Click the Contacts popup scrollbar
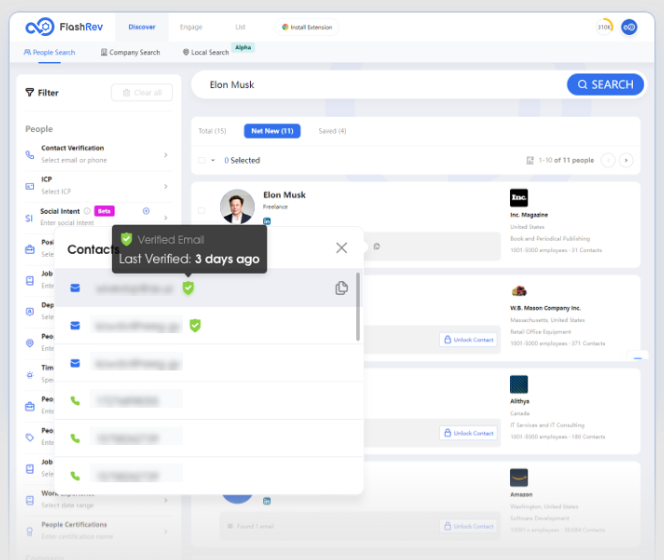This screenshot has height=560, width=664. click(x=358, y=307)
